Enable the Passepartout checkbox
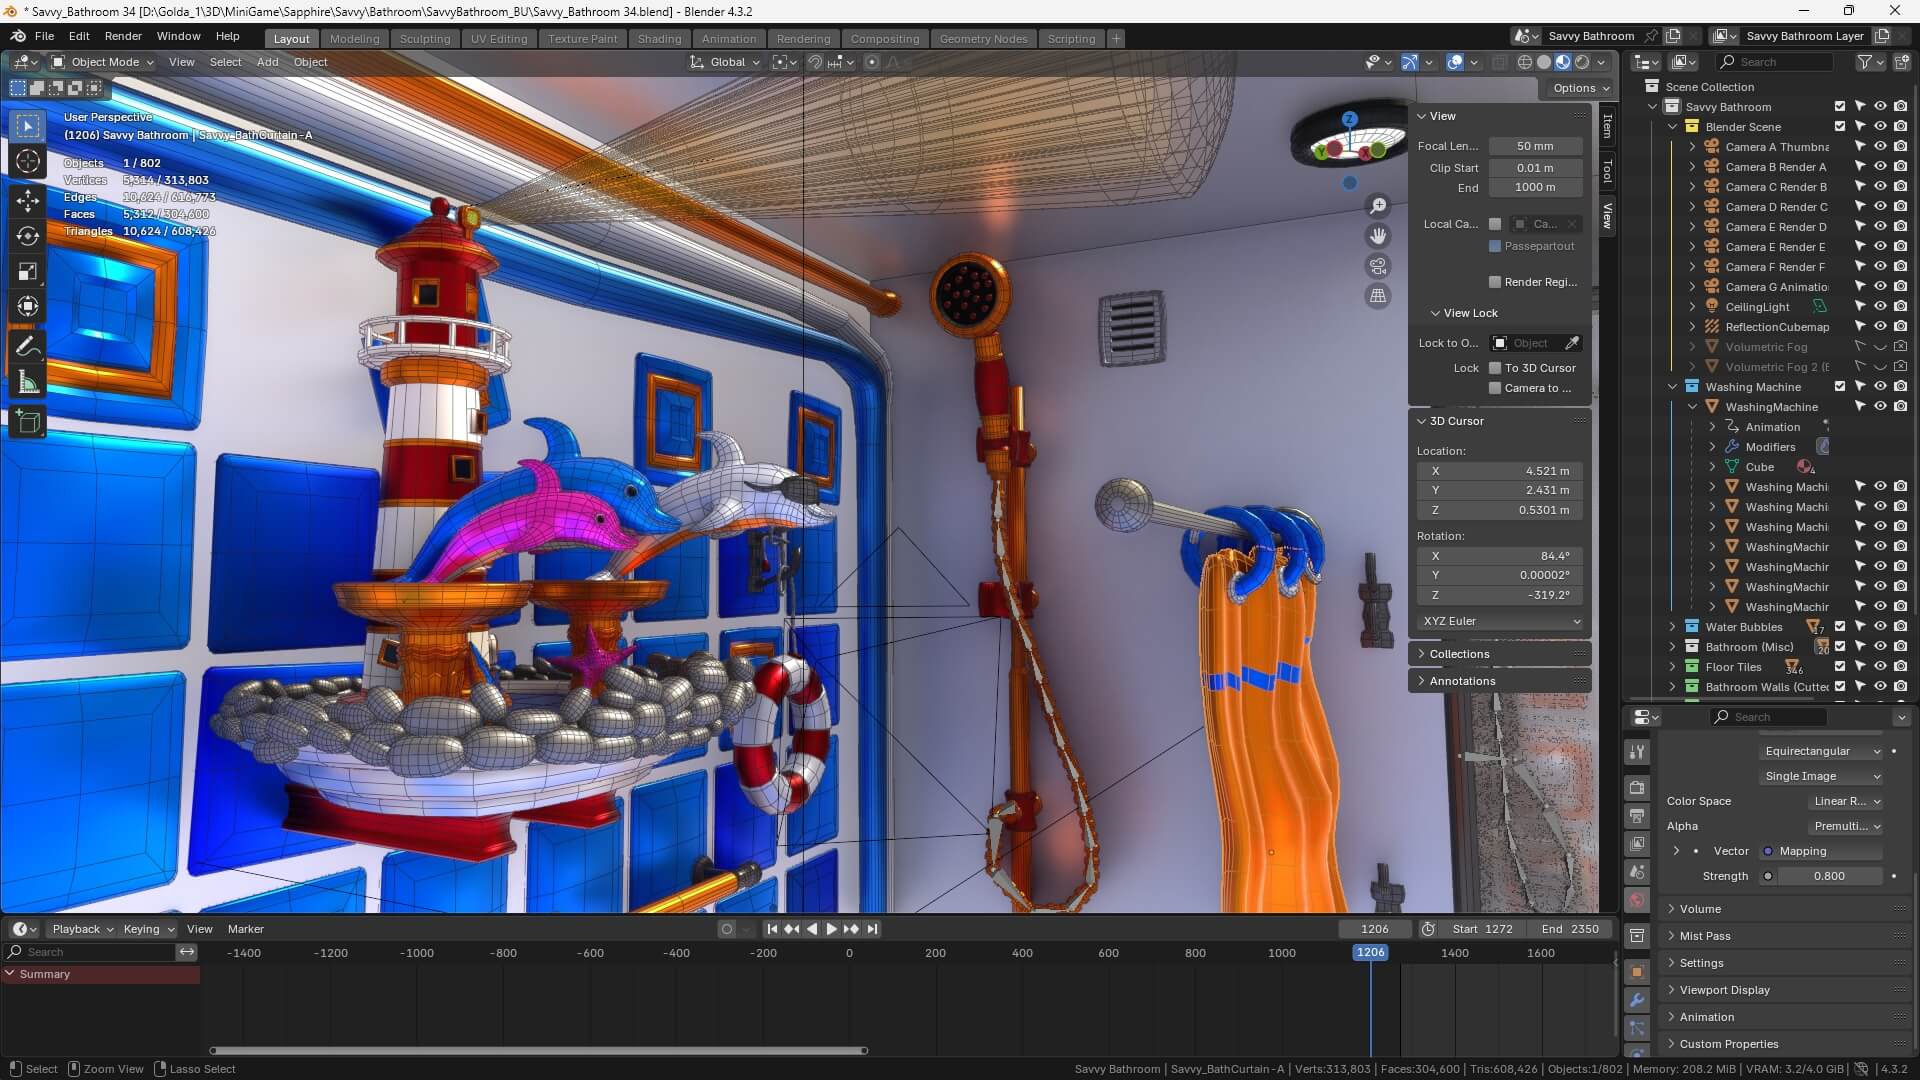This screenshot has width=1920, height=1080. pyautogui.click(x=1494, y=246)
